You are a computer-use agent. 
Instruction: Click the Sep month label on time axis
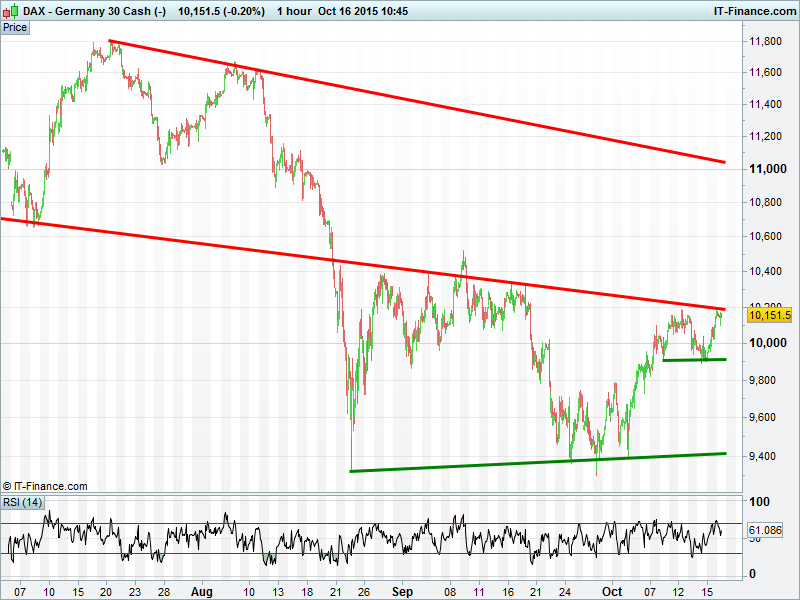[x=402, y=592]
